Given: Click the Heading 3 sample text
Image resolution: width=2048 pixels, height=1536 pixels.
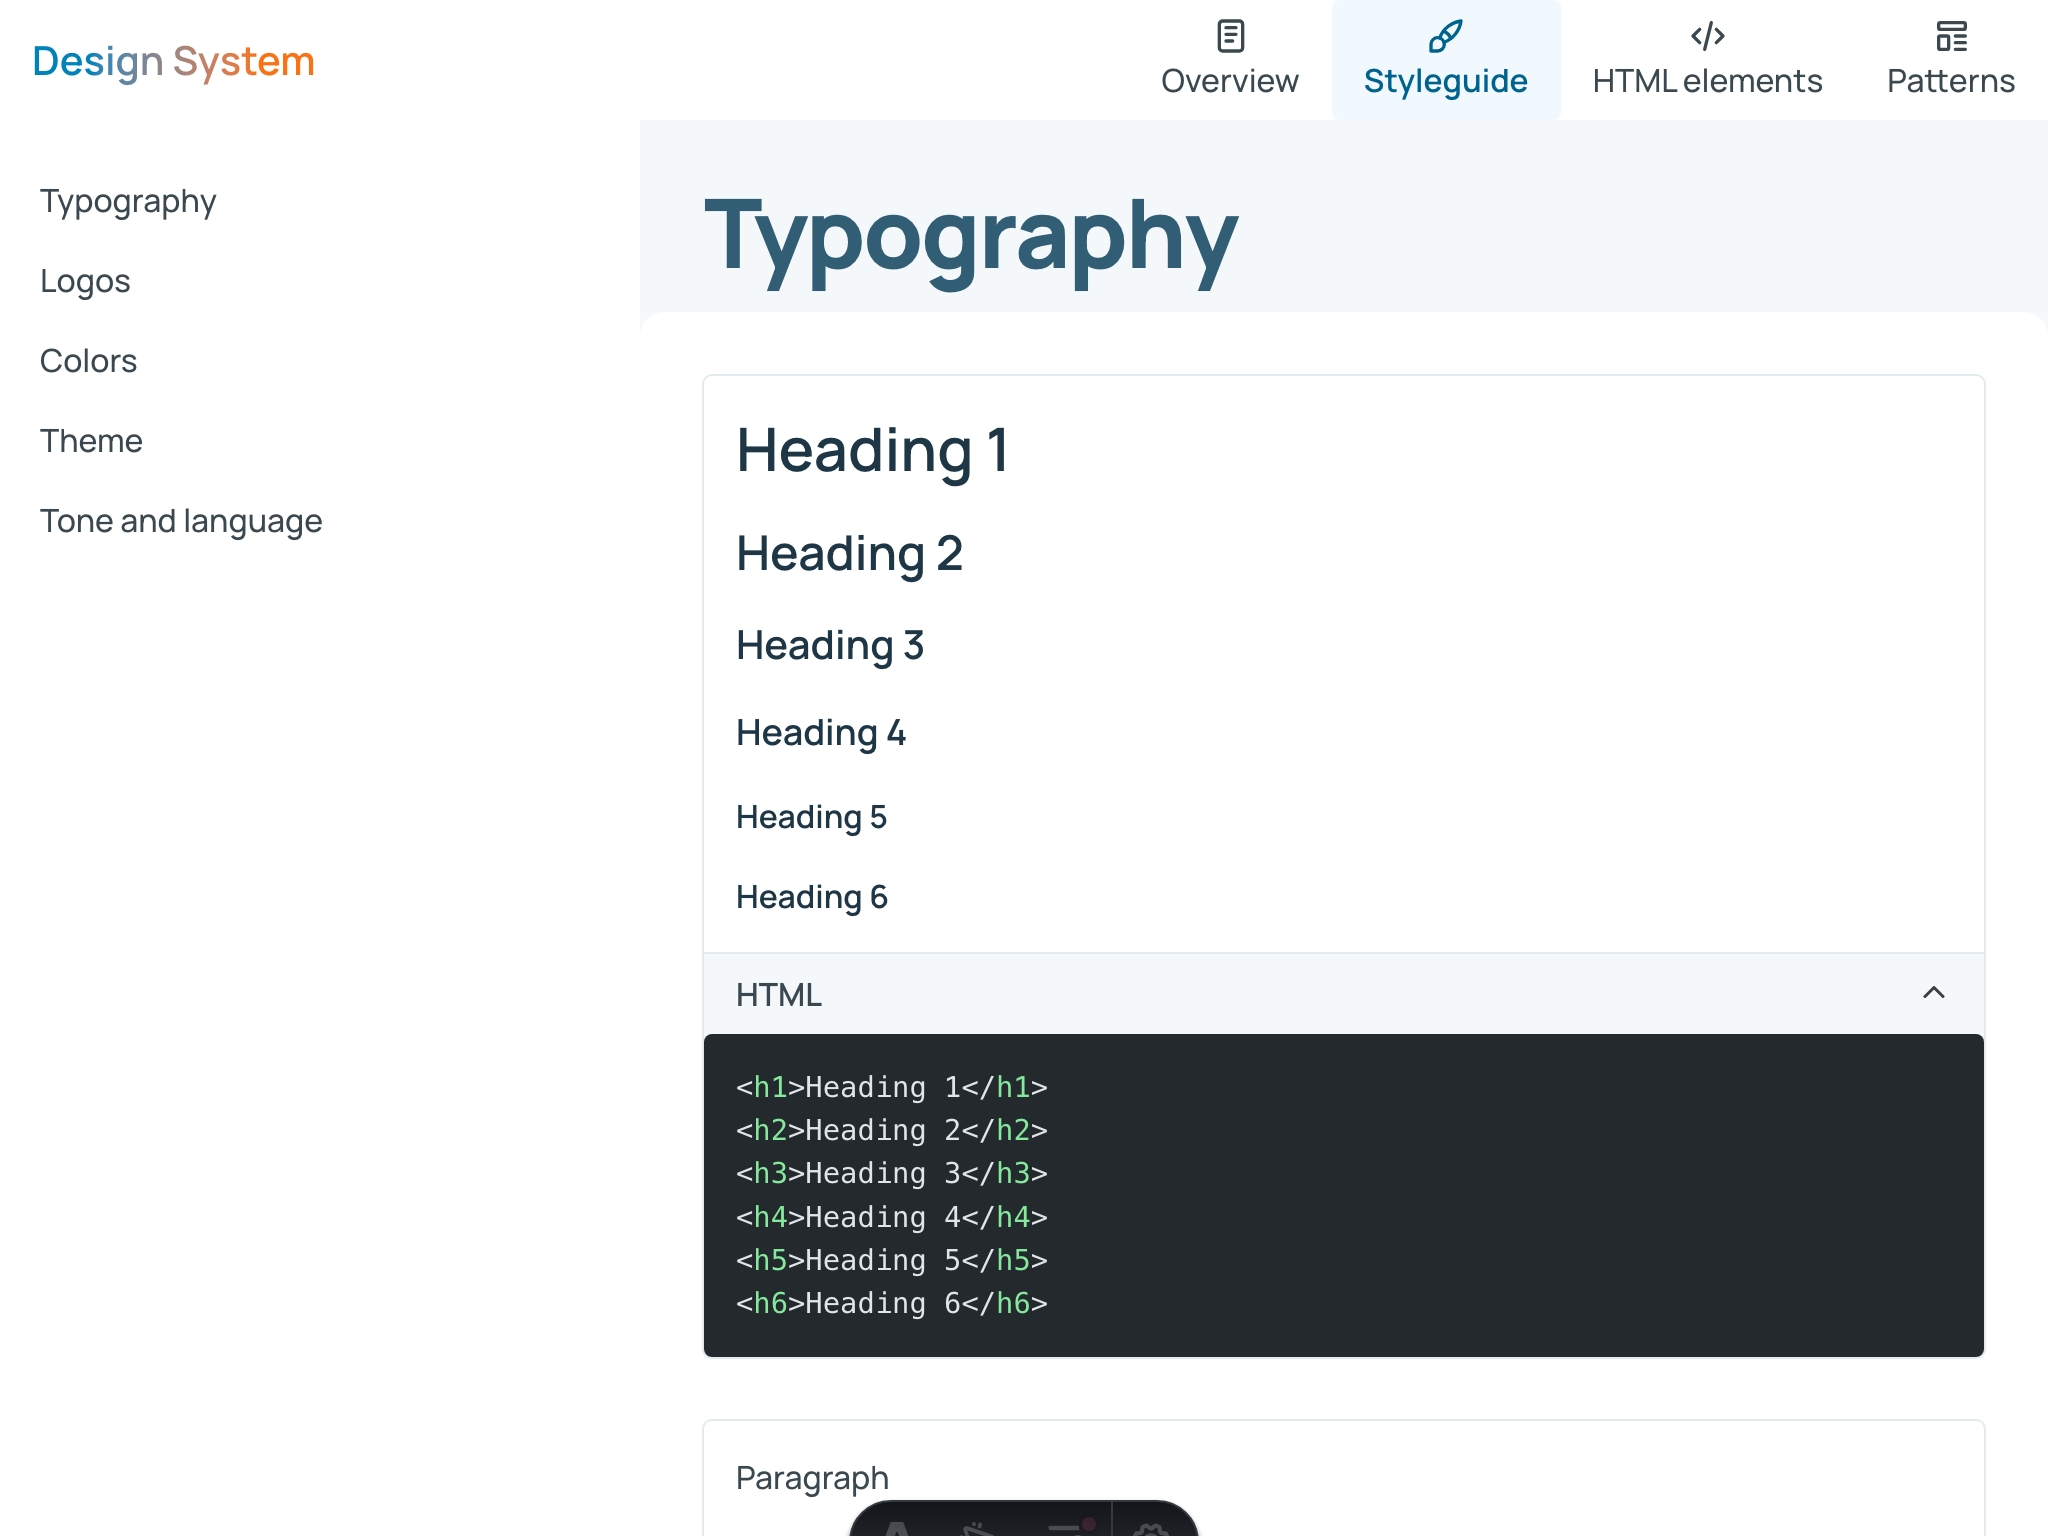Looking at the screenshot, I should coord(830,646).
